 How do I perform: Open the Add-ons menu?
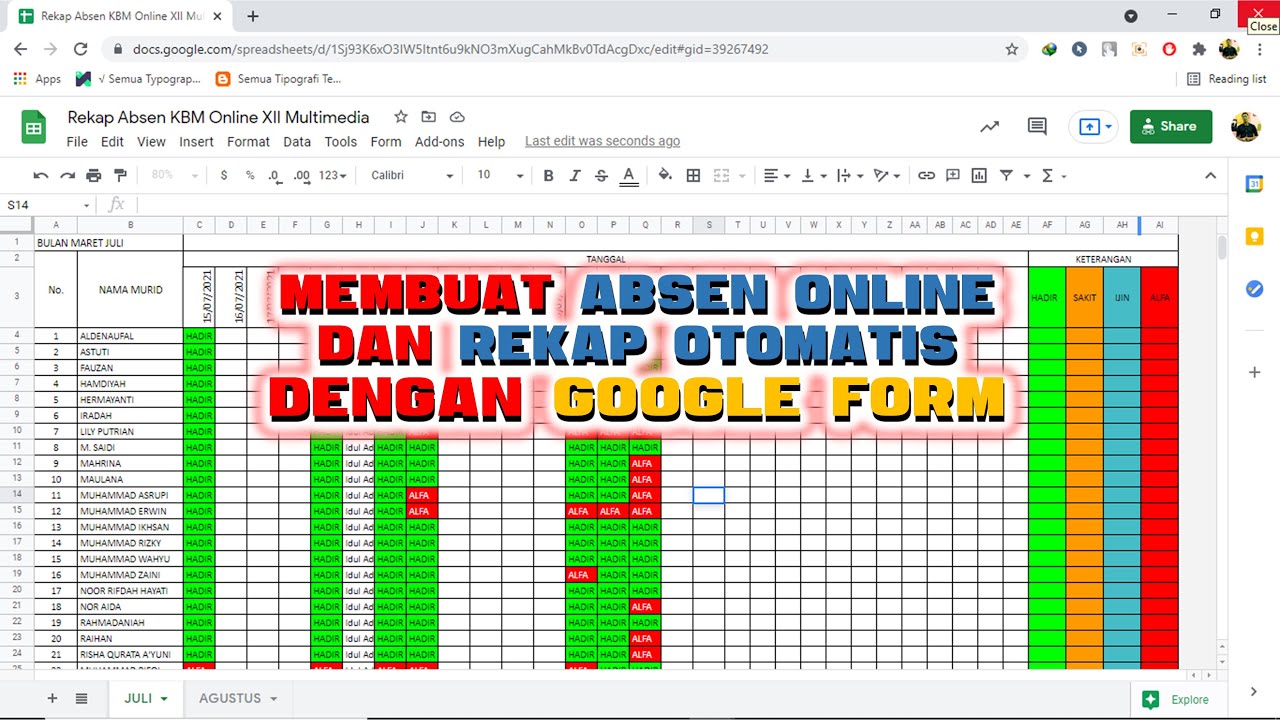[x=439, y=142]
